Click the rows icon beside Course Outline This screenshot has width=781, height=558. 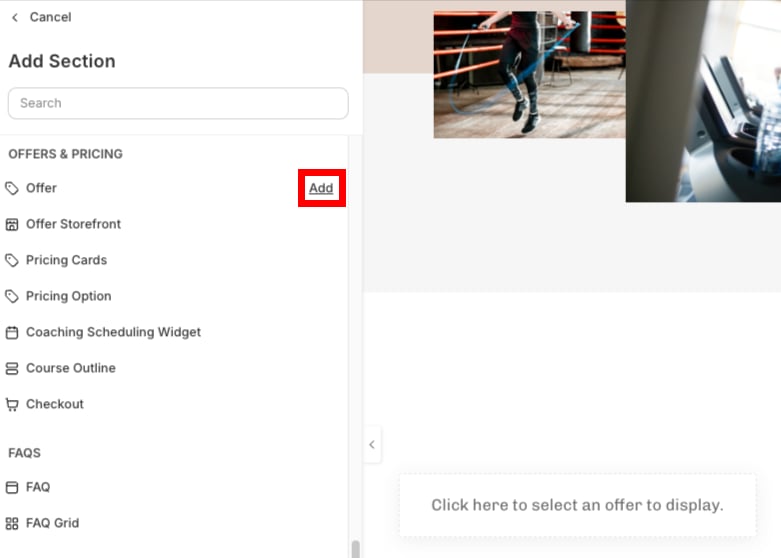click(12, 368)
